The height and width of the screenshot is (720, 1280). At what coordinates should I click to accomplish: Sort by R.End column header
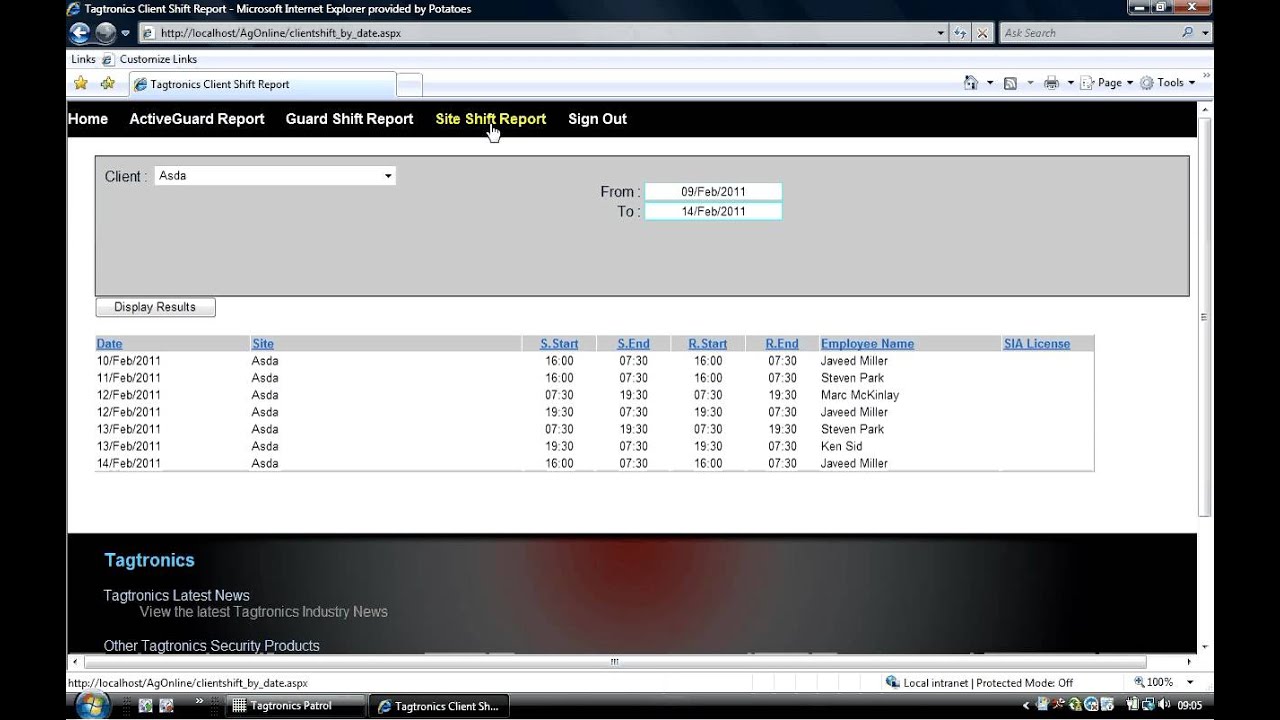pyautogui.click(x=782, y=344)
